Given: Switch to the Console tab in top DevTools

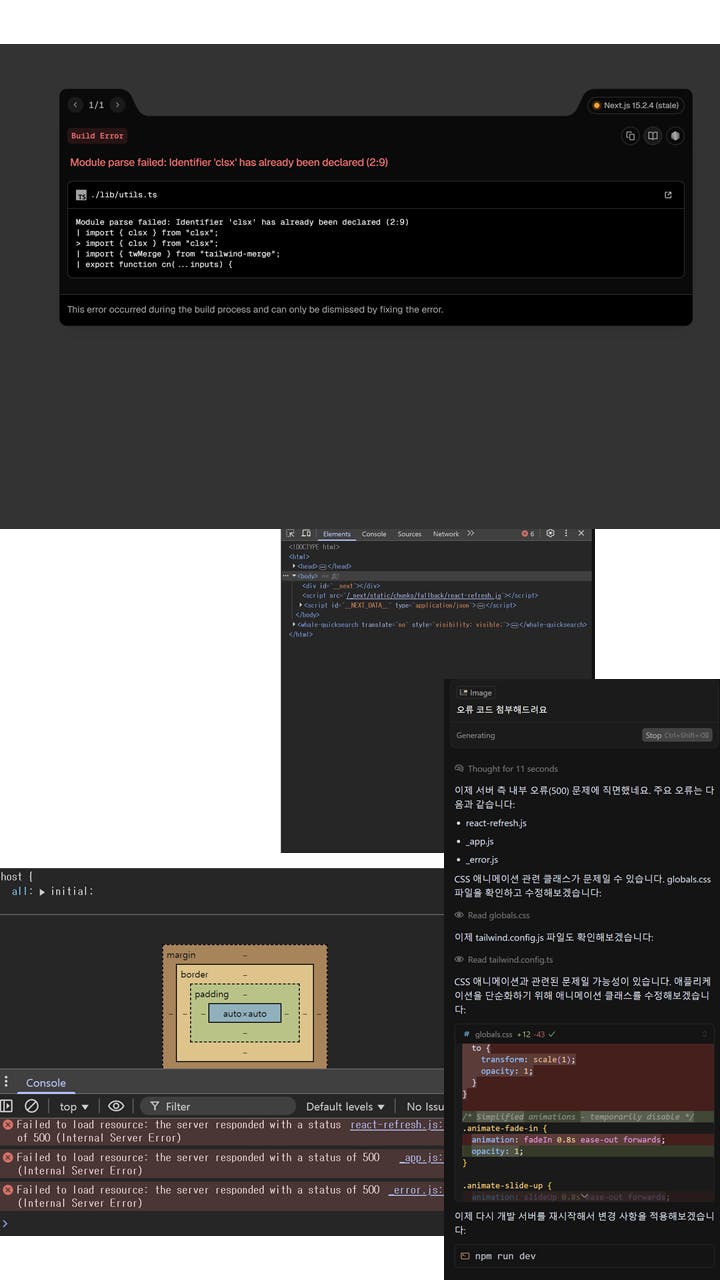Looking at the screenshot, I should point(374,534).
